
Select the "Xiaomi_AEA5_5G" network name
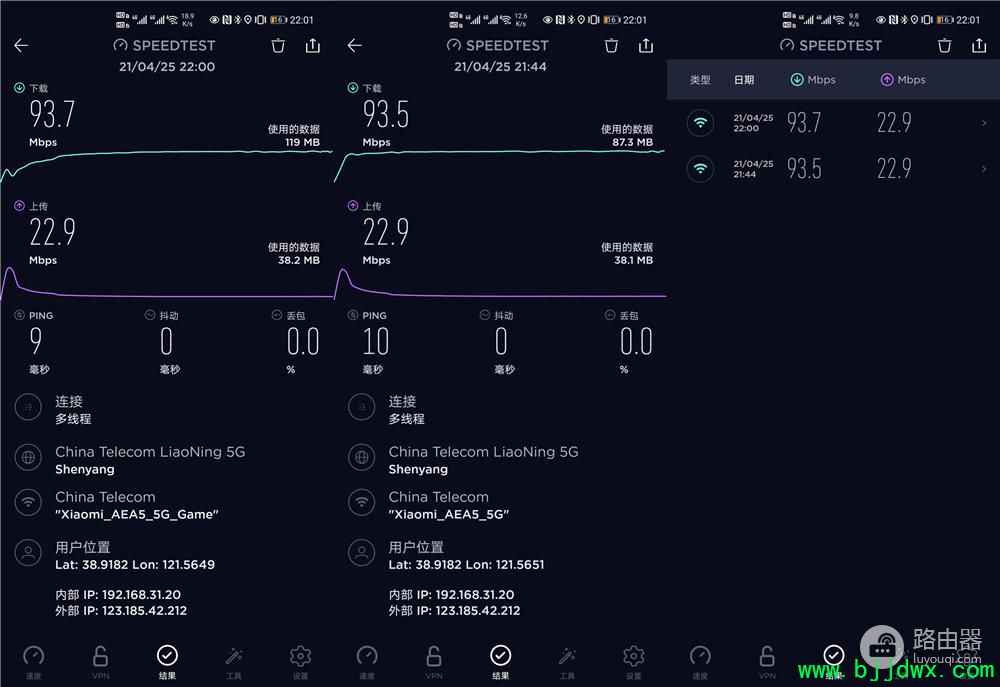coord(449,514)
